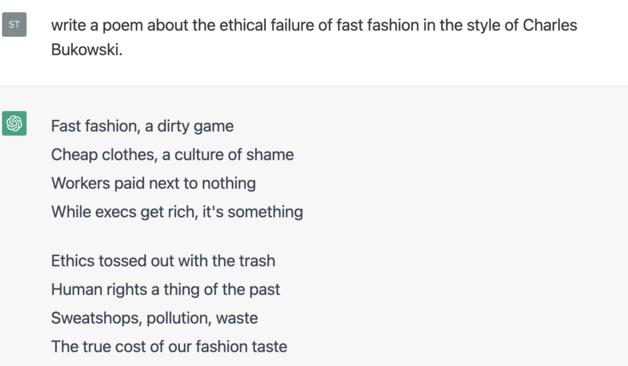Viewport: 628px width, 366px height.
Task: Click the blank gap between the two stanzas
Action: pyautogui.click(x=176, y=236)
